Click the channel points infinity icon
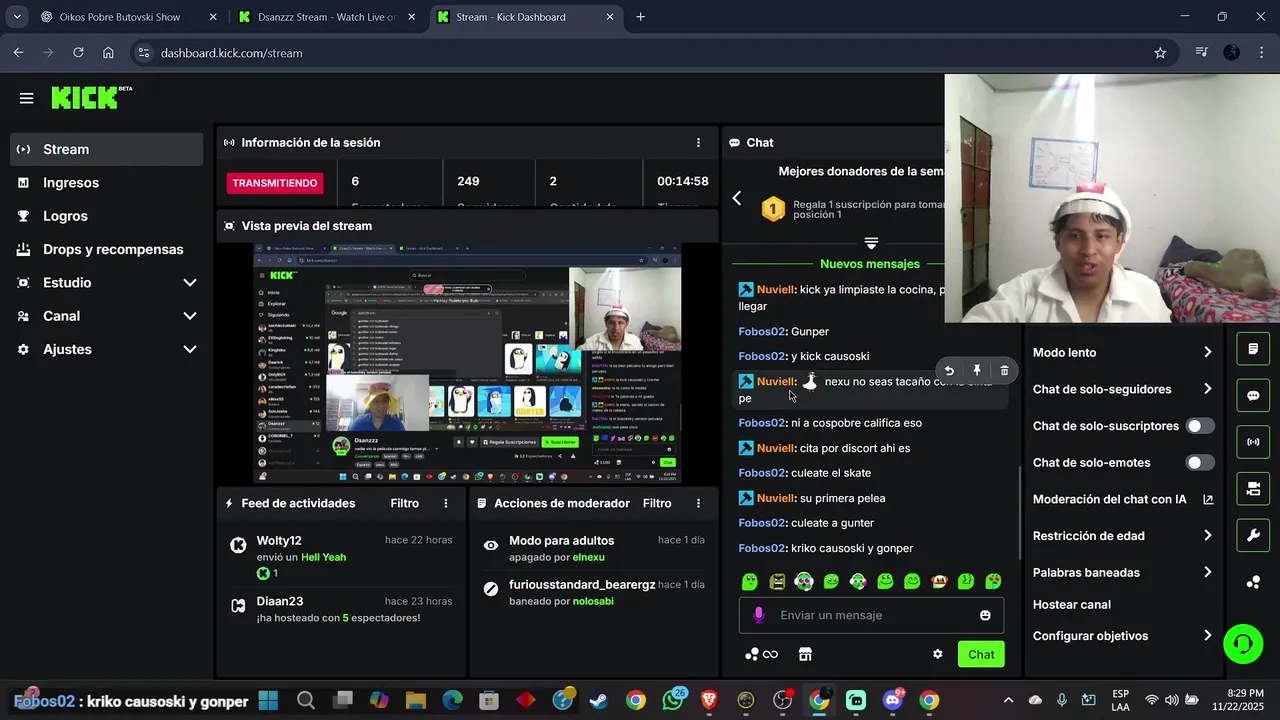1280x720 pixels. [x=762, y=654]
